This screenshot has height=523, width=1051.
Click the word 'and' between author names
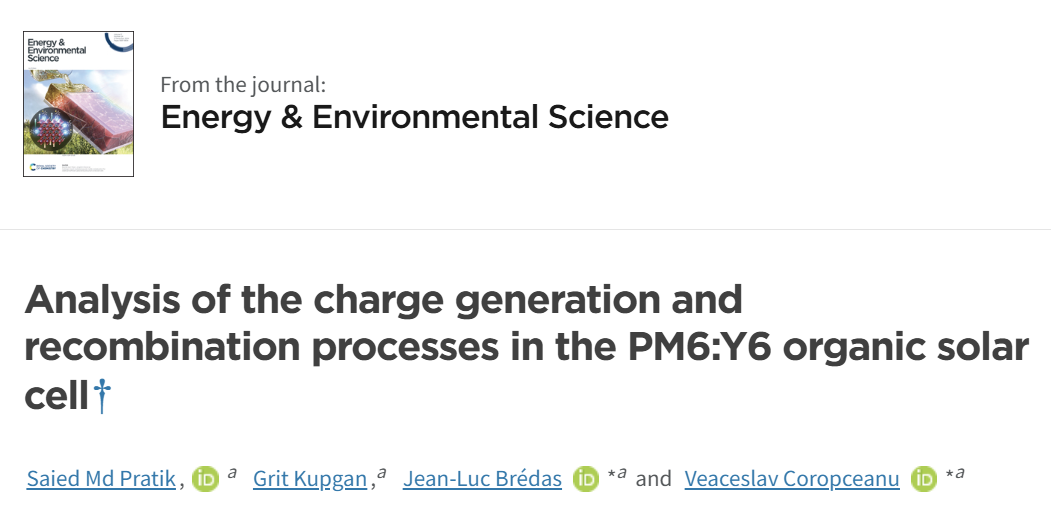[654, 479]
